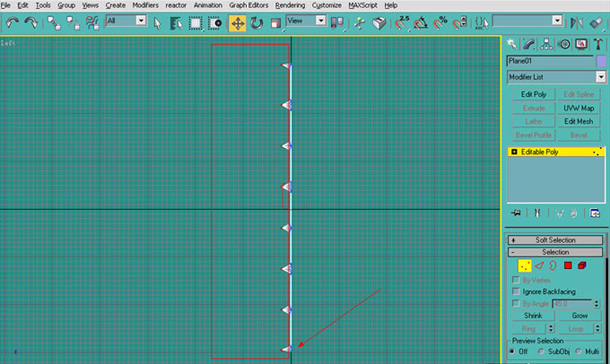The width and height of the screenshot is (610, 364).
Task: Click the Ring spinner arrows
Action: [551, 329]
